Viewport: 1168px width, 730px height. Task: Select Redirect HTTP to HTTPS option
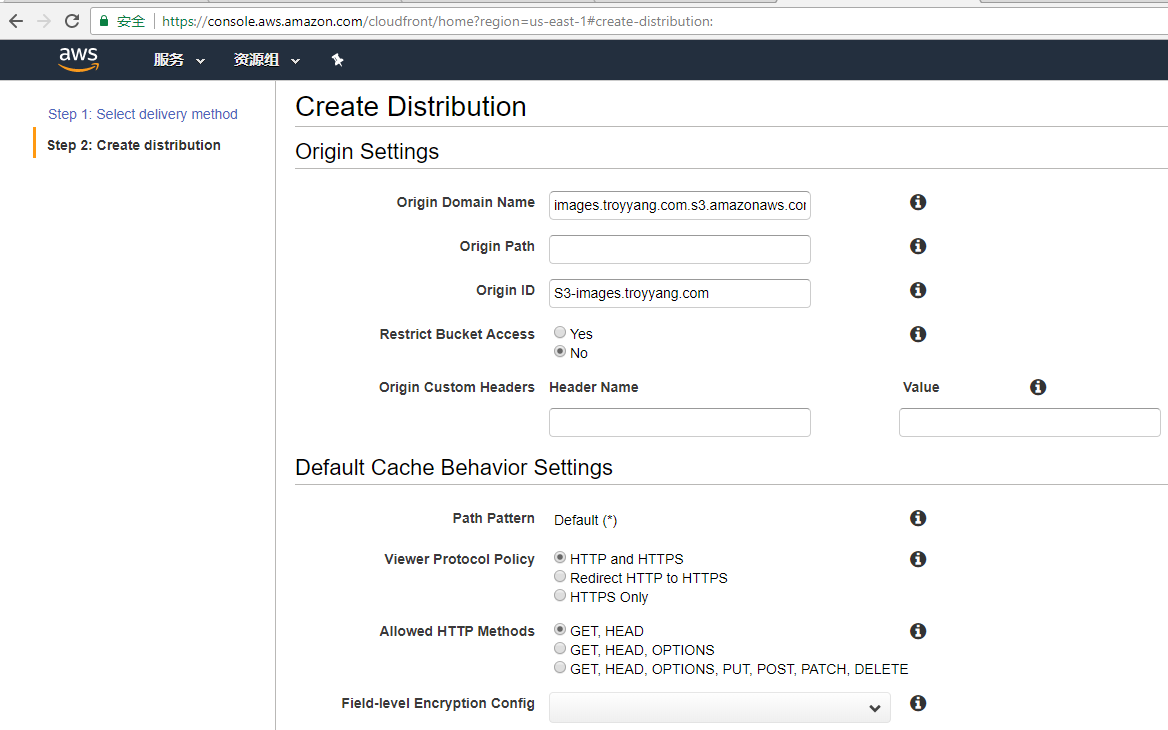click(560, 577)
